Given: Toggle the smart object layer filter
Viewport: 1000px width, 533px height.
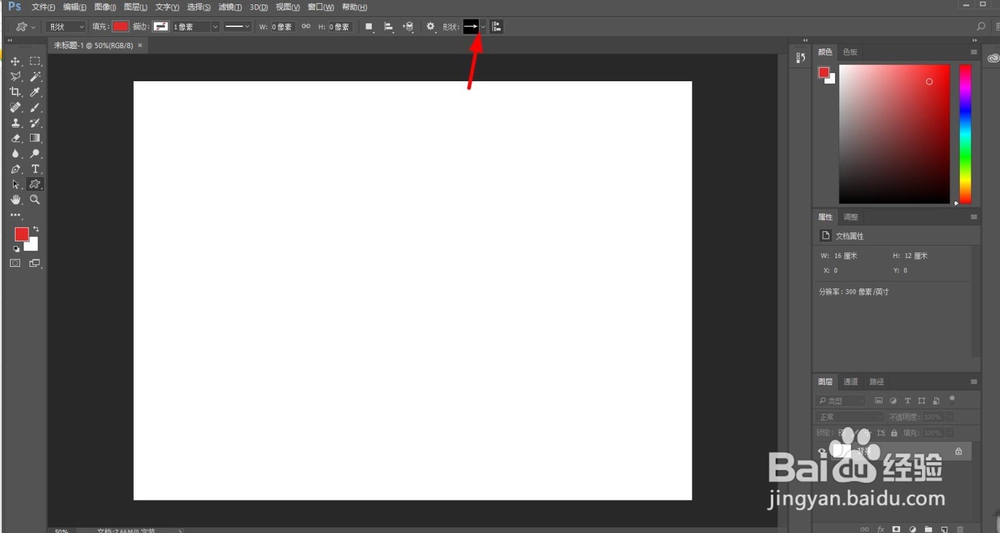Looking at the screenshot, I should (x=936, y=400).
